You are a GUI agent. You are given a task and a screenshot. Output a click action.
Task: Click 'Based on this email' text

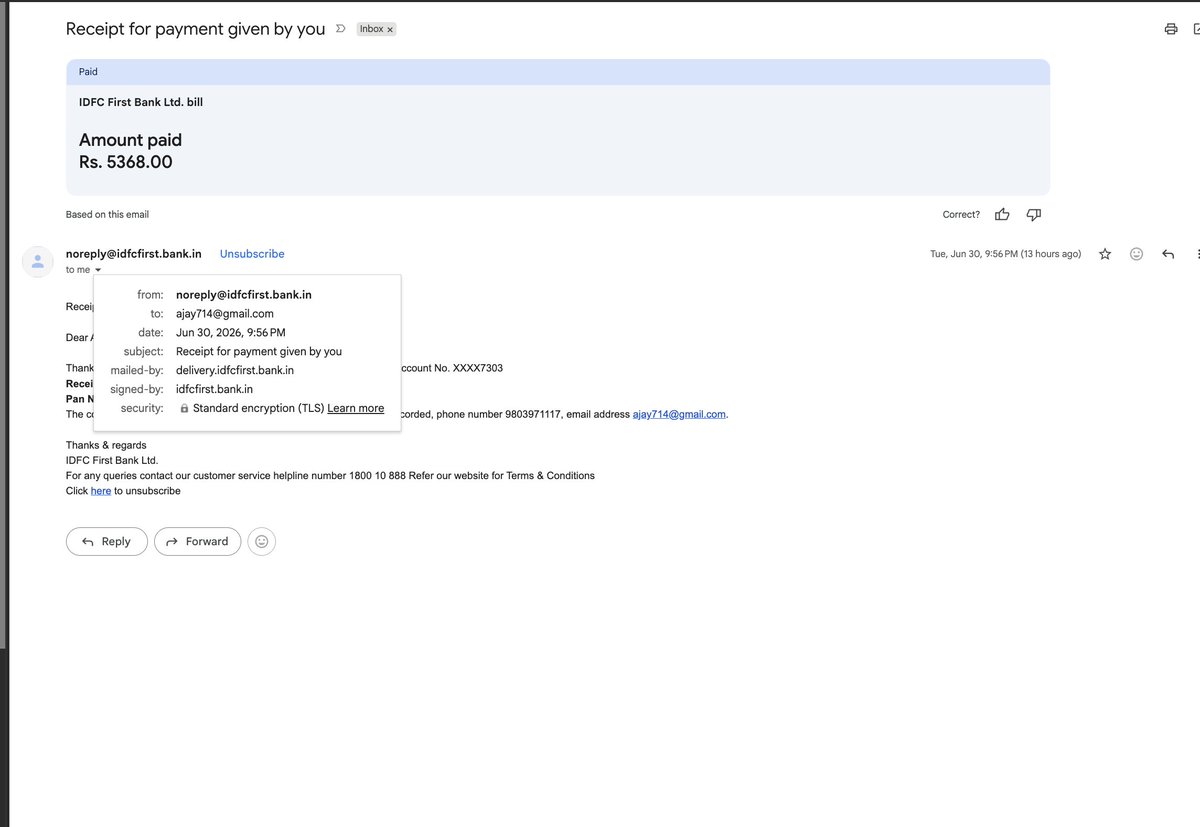point(107,214)
